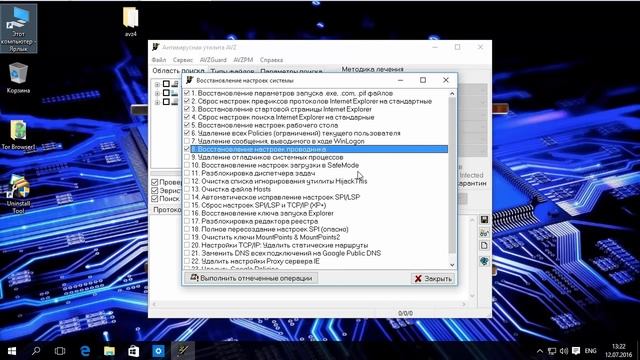Tick the second drive checkbox in AVZ tree
This screenshot has width=640, height=360.
point(166,93)
